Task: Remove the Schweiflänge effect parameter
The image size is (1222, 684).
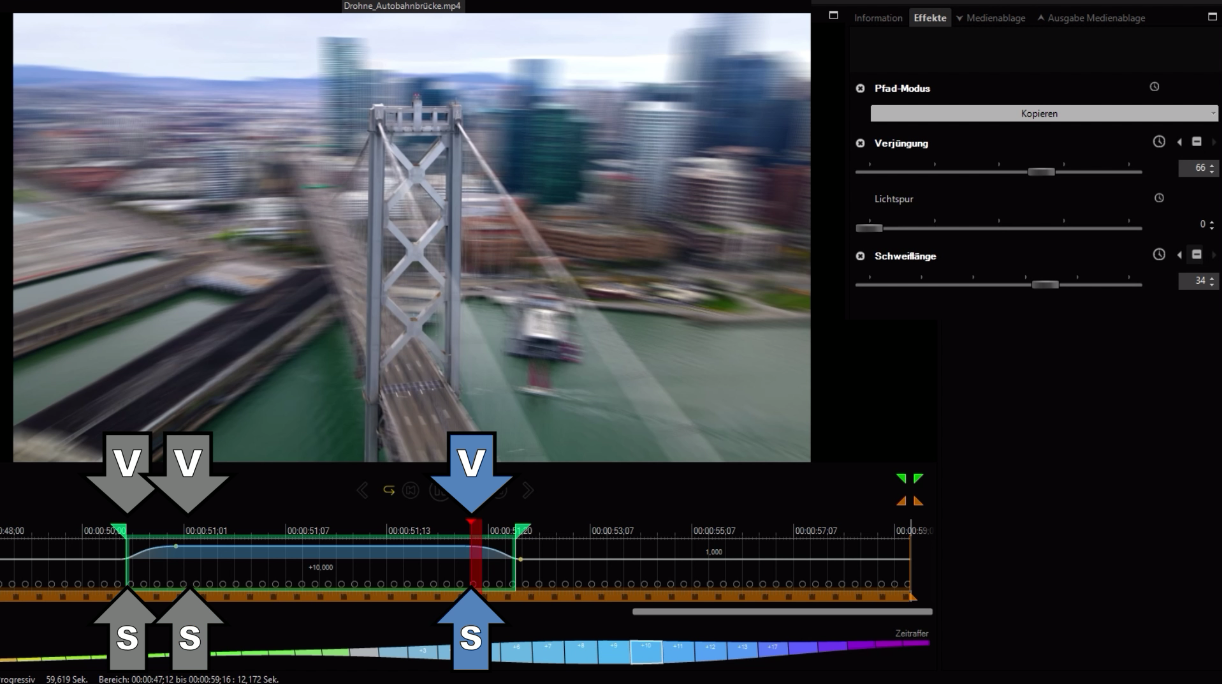Action: pyautogui.click(x=860, y=256)
